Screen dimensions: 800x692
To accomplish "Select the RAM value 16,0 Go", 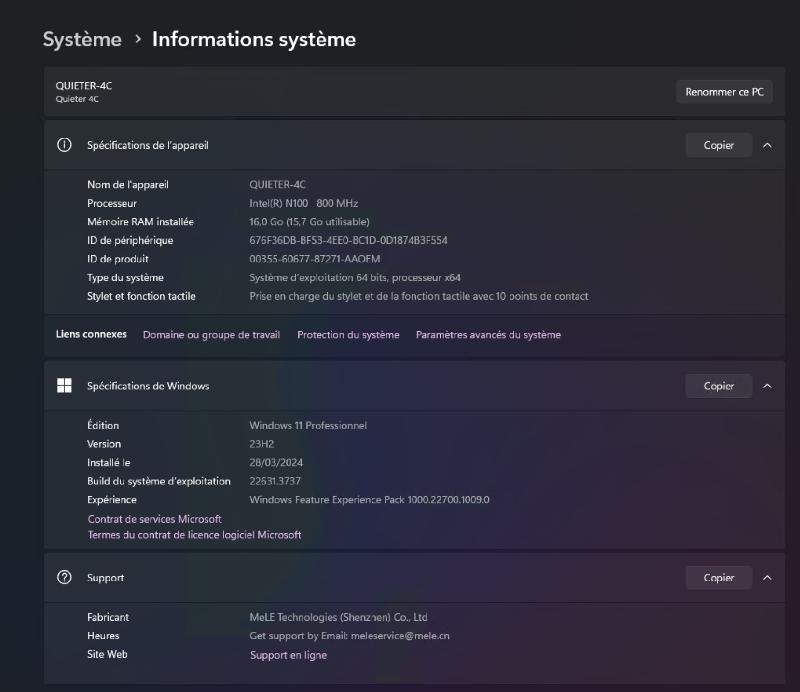I will point(309,221).
